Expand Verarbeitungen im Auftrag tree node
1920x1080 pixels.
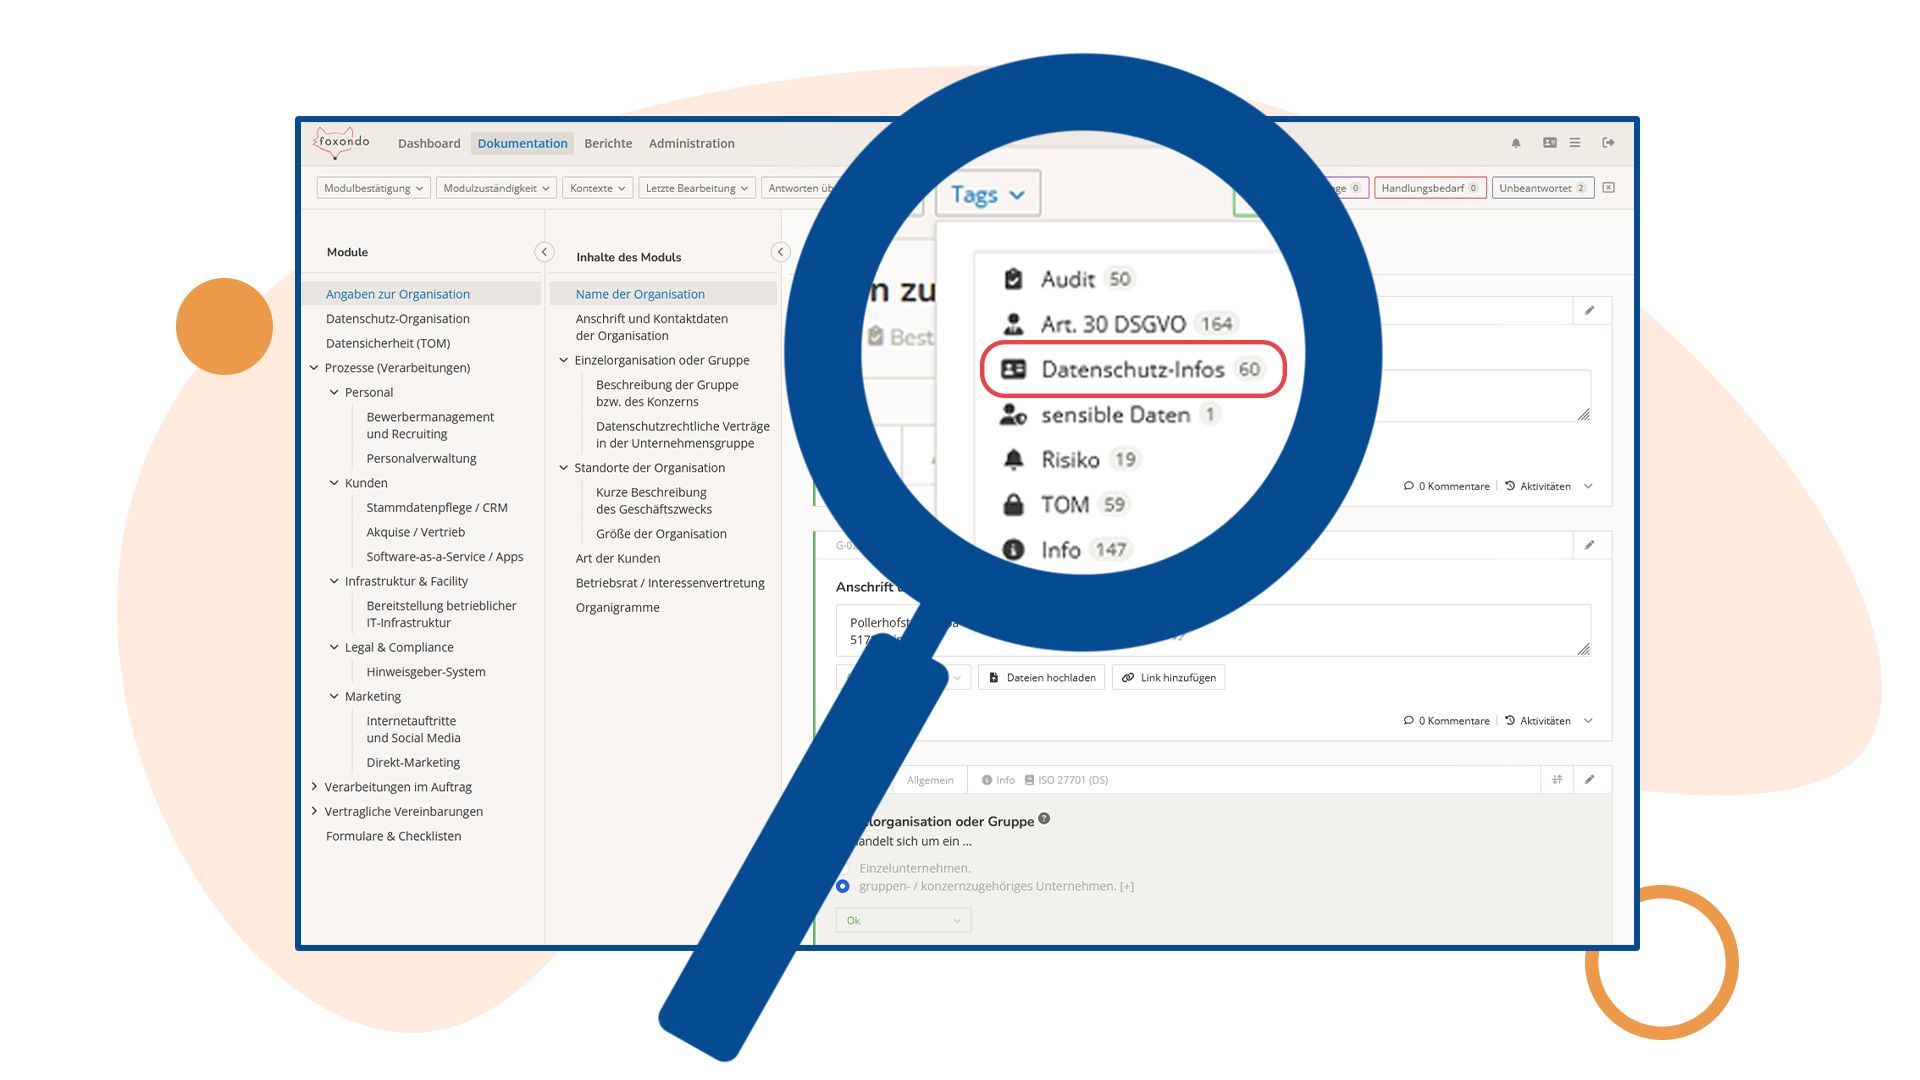(x=314, y=787)
